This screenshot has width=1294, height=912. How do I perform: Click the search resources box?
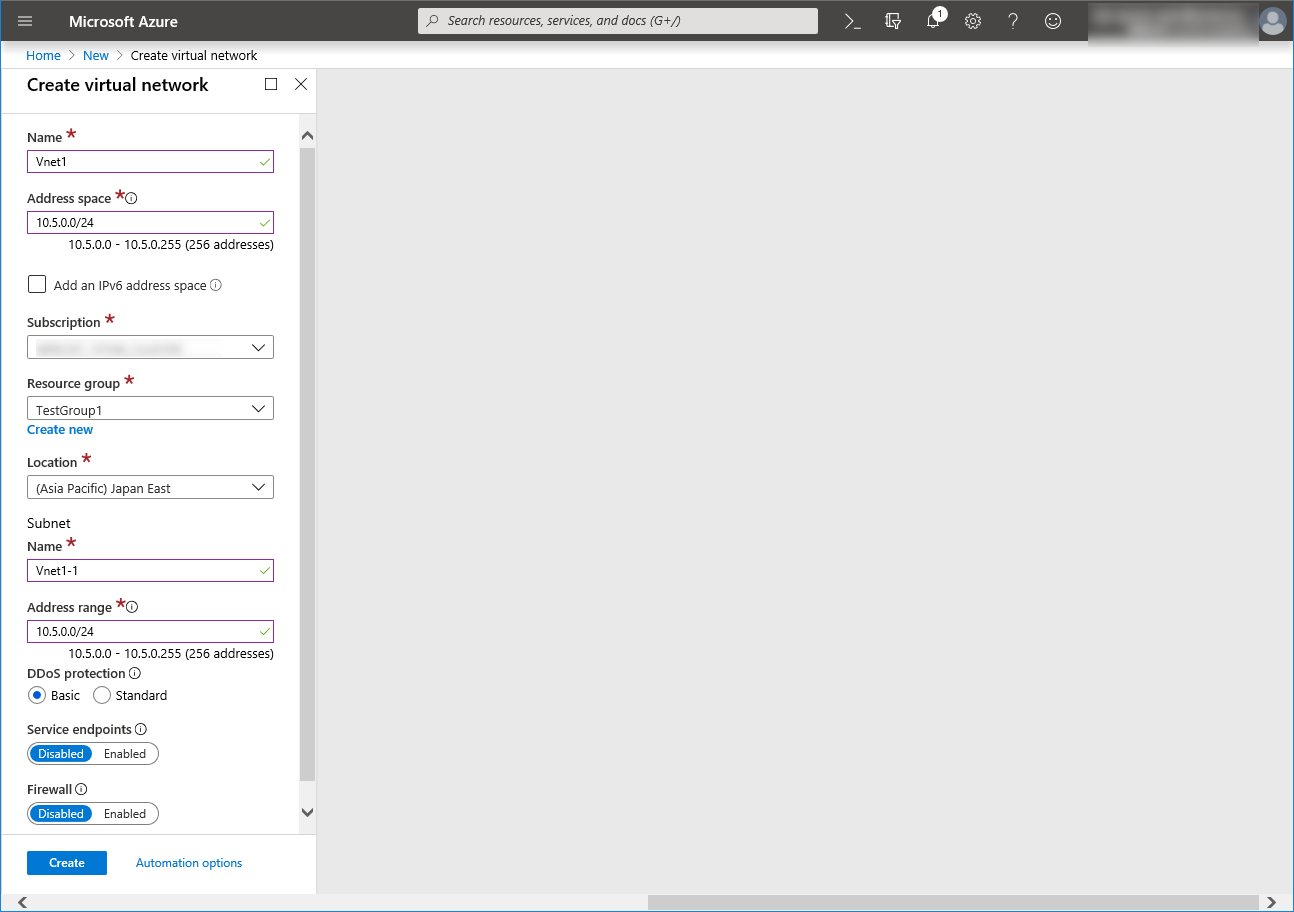(x=618, y=21)
